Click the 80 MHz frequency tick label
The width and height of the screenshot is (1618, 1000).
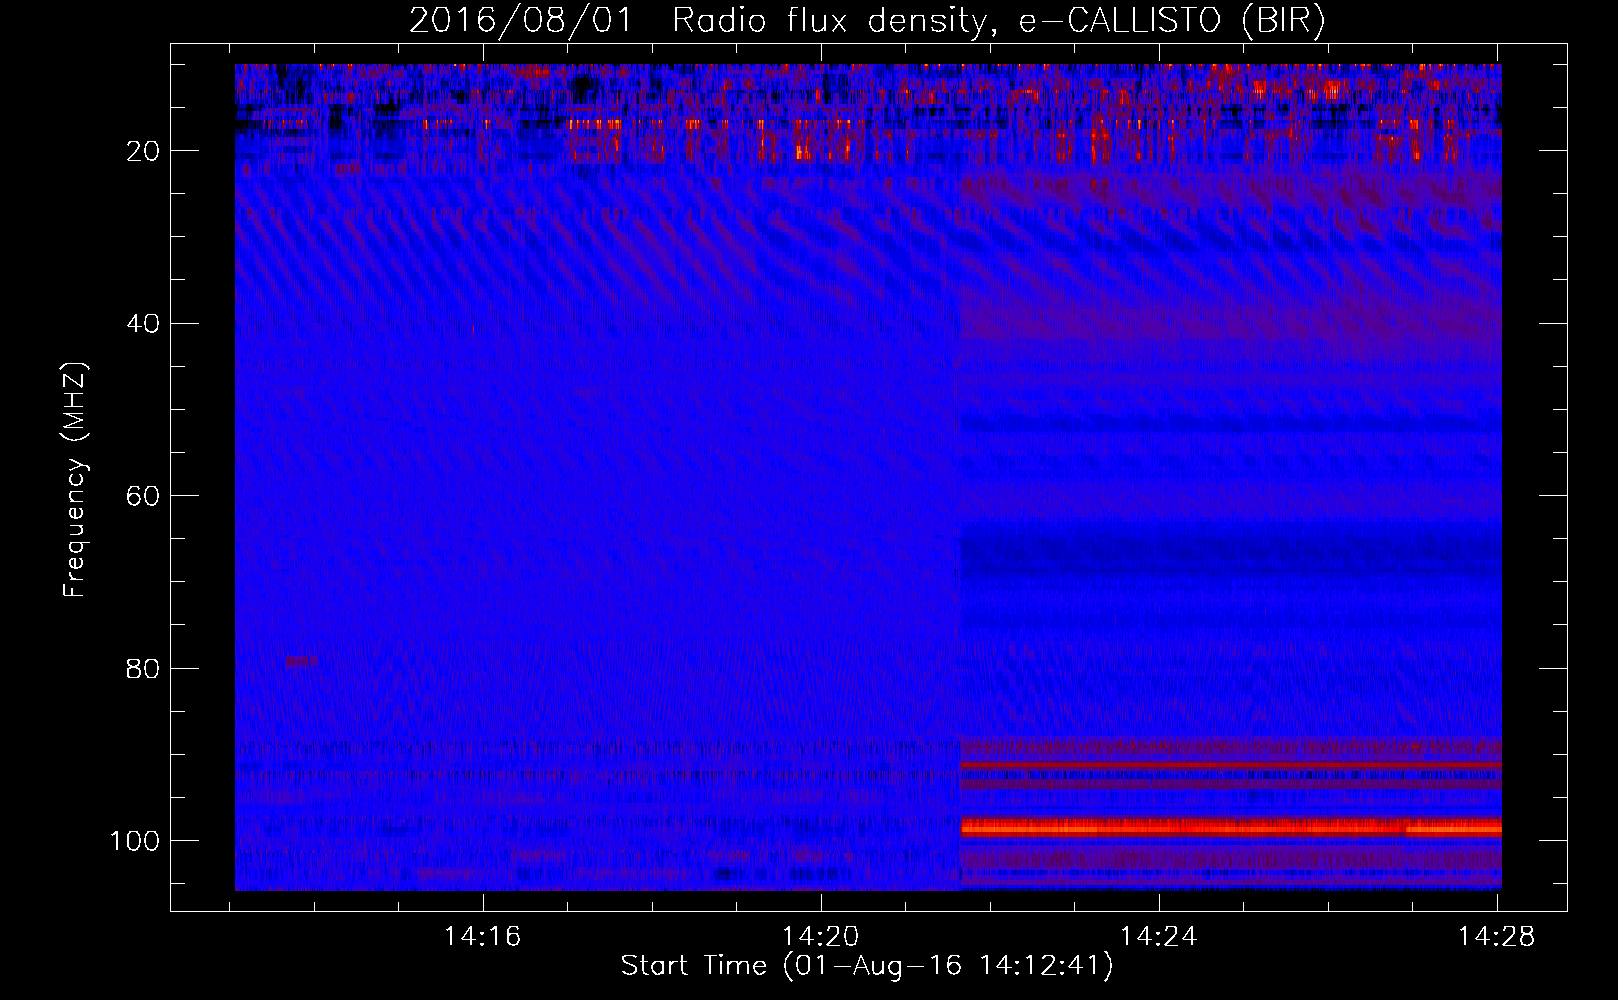click(143, 668)
